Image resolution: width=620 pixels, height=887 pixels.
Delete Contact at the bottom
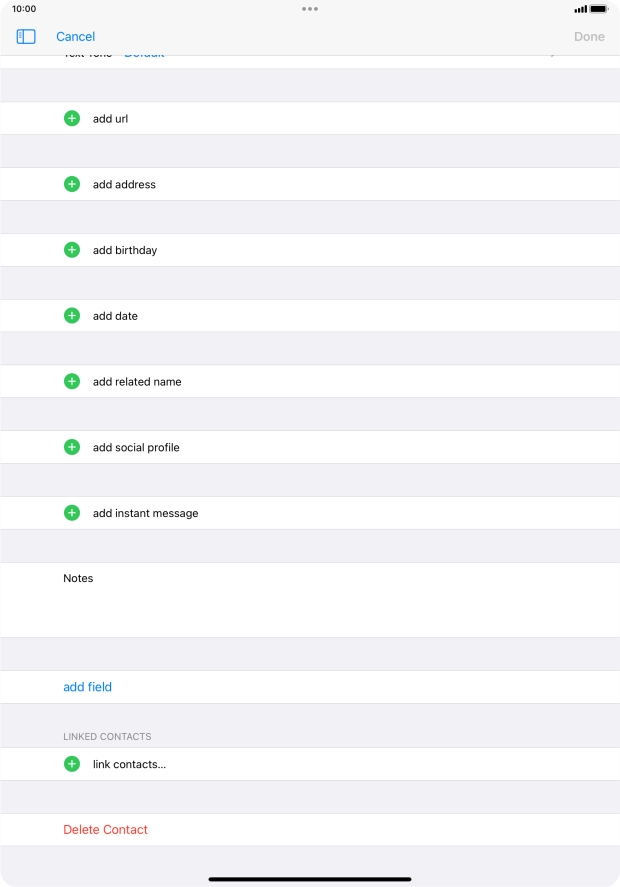click(x=105, y=830)
